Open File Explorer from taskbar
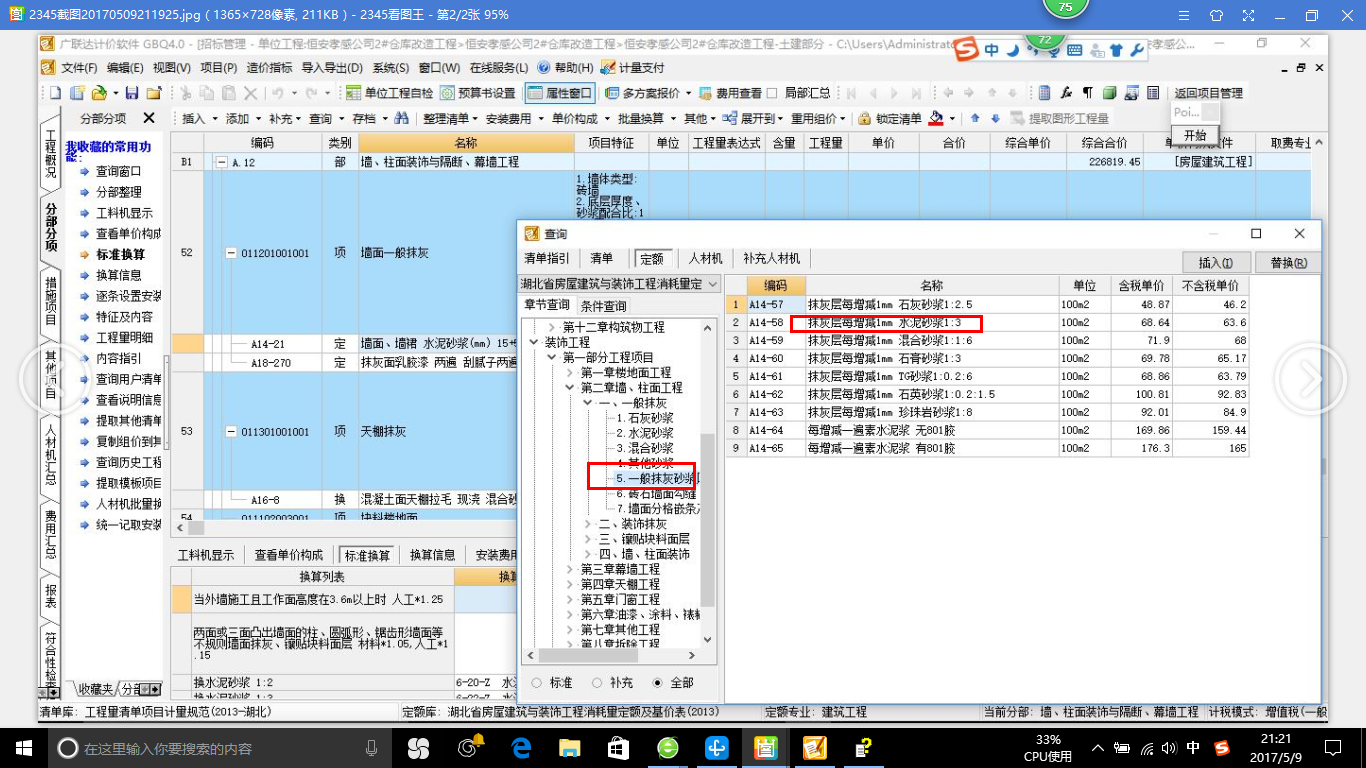The width and height of the screenshot is (1366, 768). 569,747
